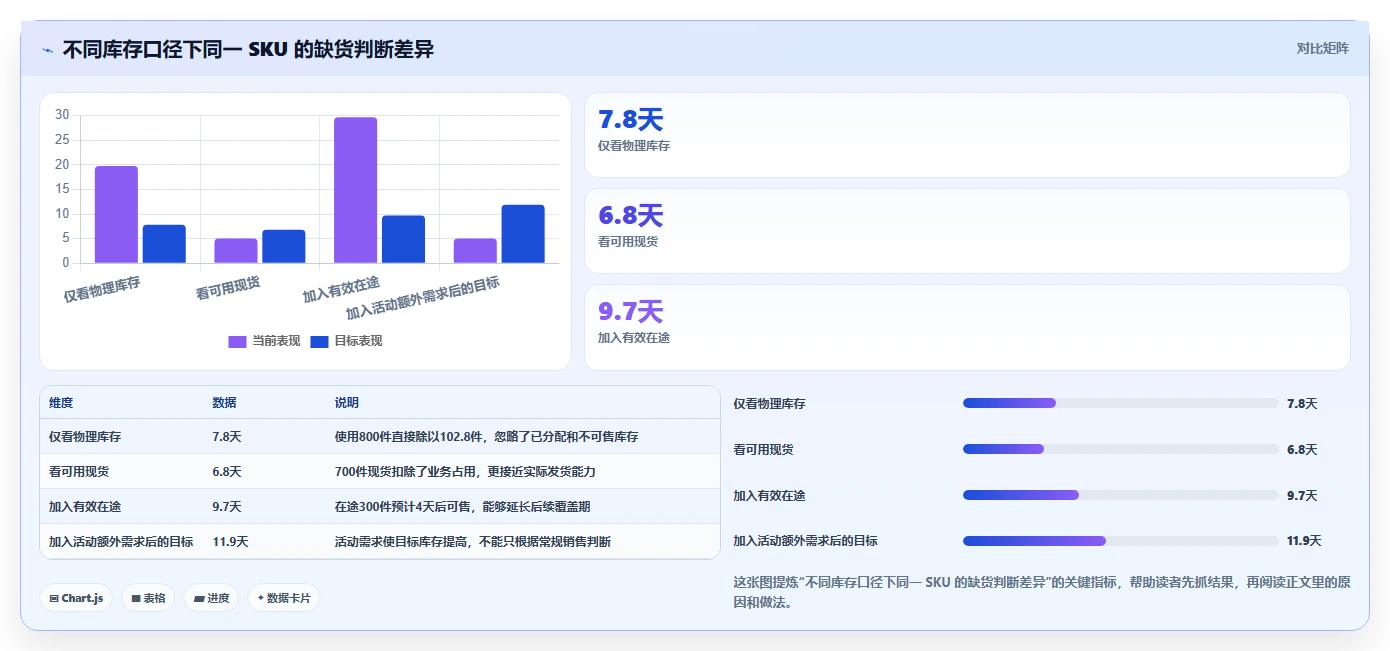Screen dimensions: 1390x651
Task: Click the 7.8天 table cell
Action: click(x=227, y=437)
